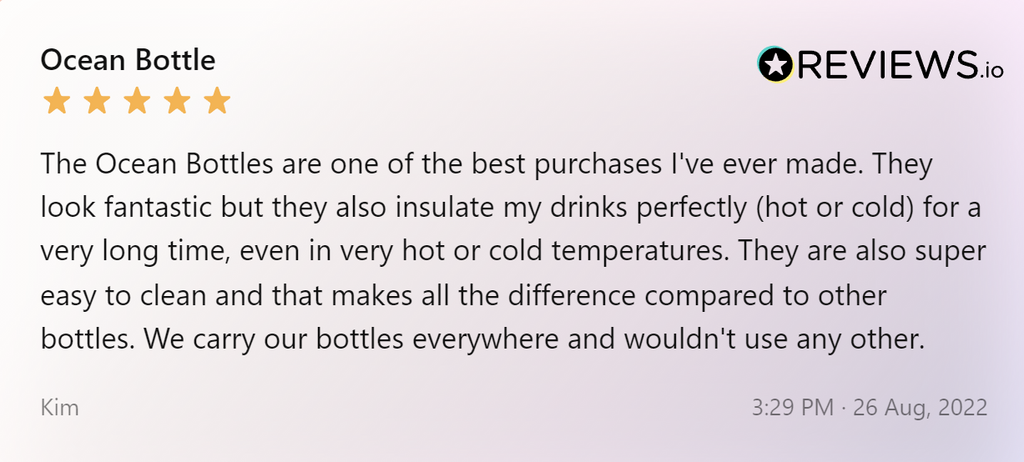Click the second gold rating star
Image resolution: width=1024 pixels, height=462 pixels.
[x=96, y=101]
